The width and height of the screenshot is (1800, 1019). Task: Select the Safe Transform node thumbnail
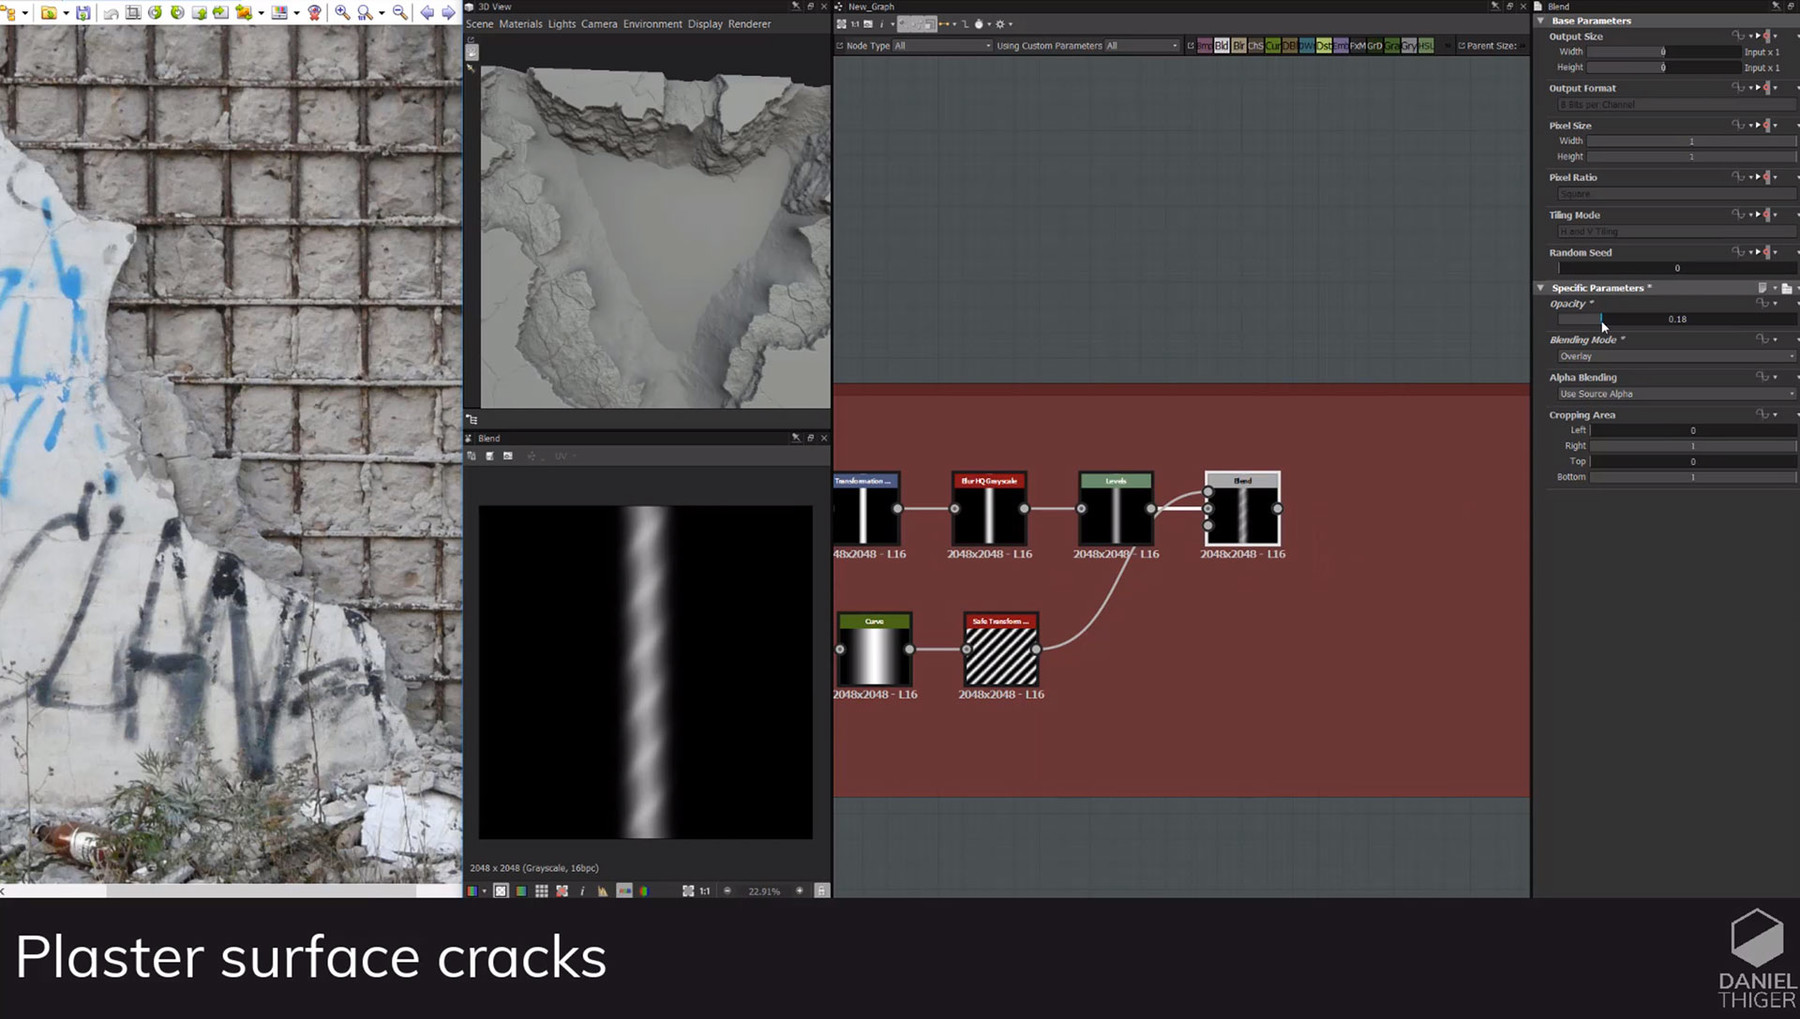tap(1000, 650)
